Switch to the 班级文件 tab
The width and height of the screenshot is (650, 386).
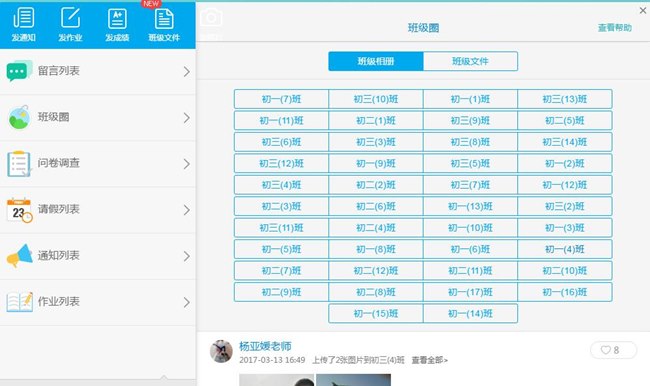pos(470,61)
